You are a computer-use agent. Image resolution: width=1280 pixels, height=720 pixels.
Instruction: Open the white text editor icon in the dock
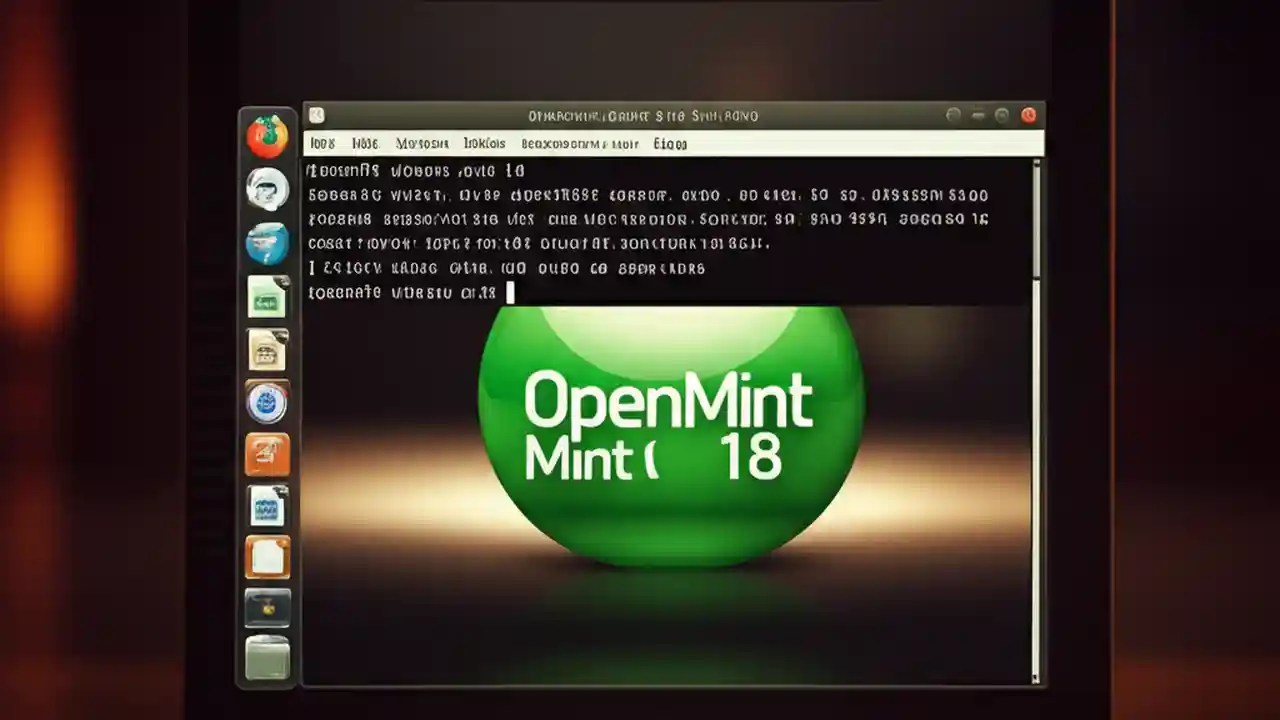pos(266,558)
